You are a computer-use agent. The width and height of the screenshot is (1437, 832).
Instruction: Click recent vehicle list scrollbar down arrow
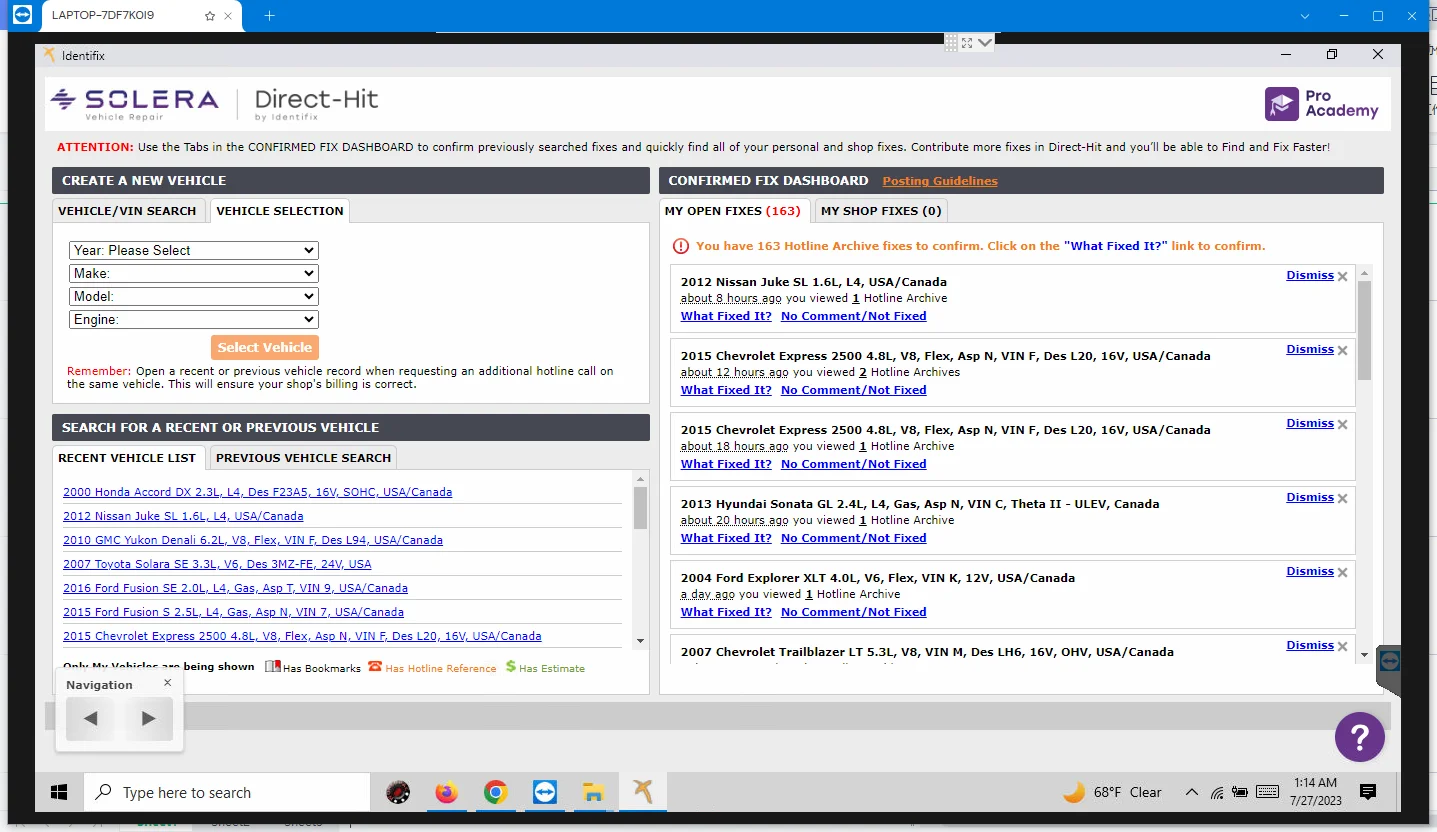click(641, 641)
